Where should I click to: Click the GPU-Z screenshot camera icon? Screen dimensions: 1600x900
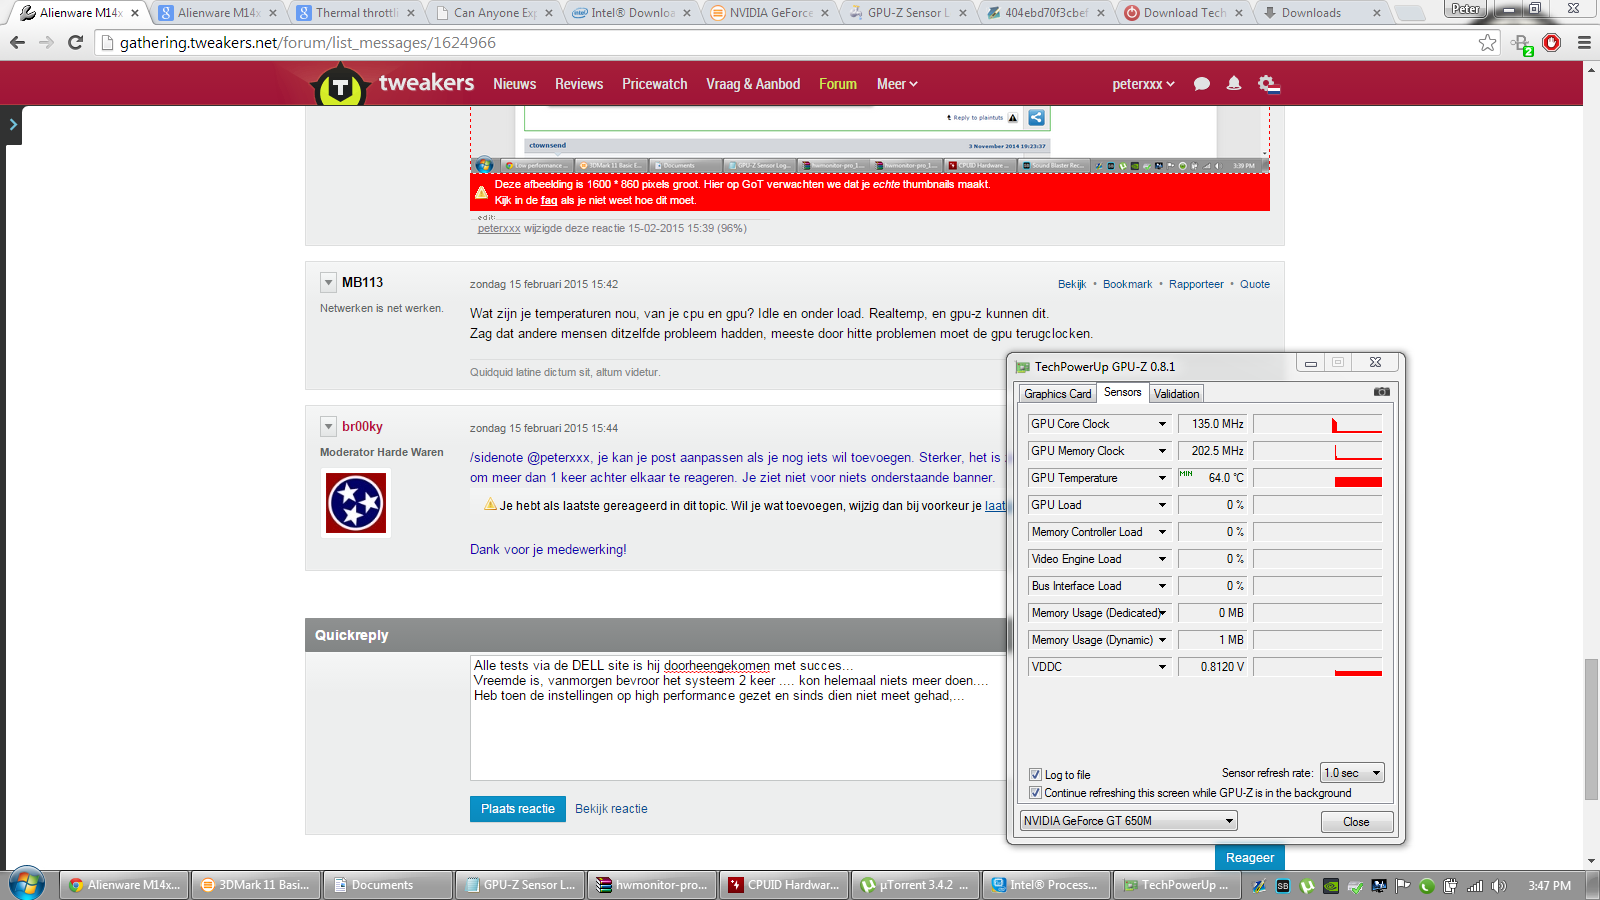[x=1381, y=392]
